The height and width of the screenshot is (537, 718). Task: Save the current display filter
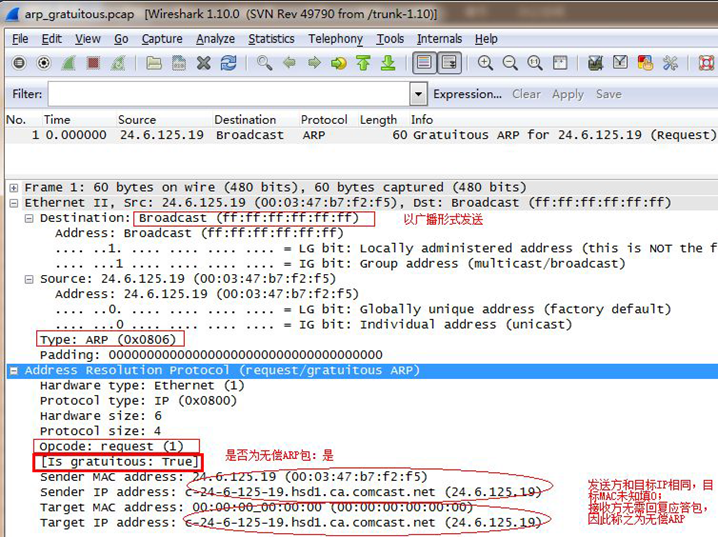pos(609,94)
